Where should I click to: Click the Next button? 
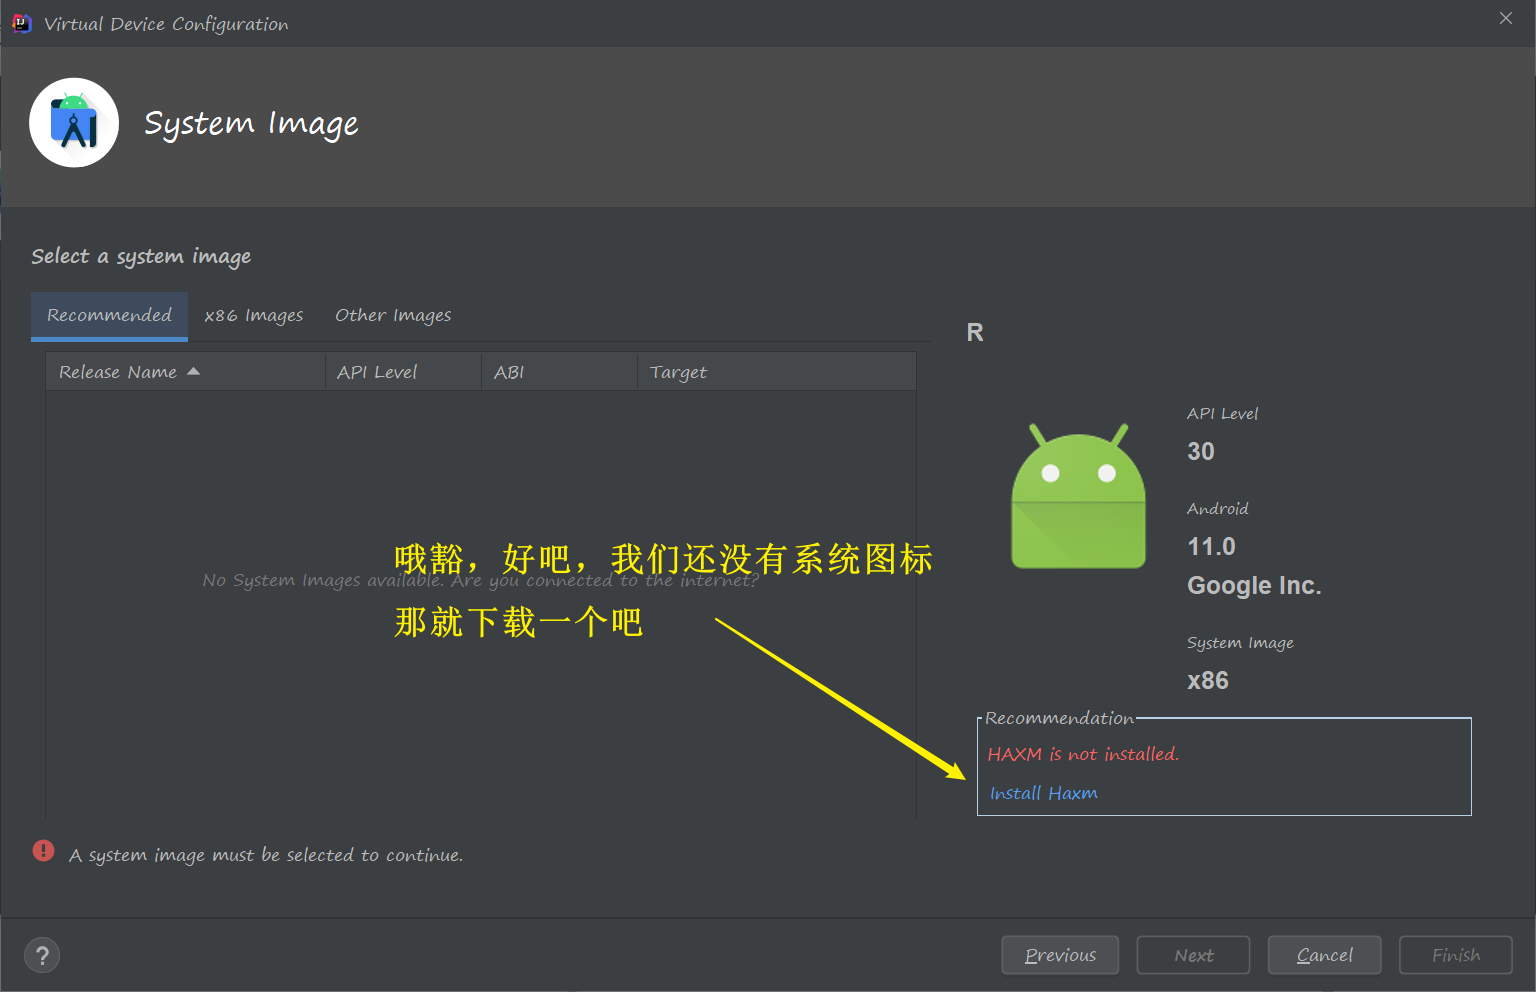click(x=1193, y=955)
